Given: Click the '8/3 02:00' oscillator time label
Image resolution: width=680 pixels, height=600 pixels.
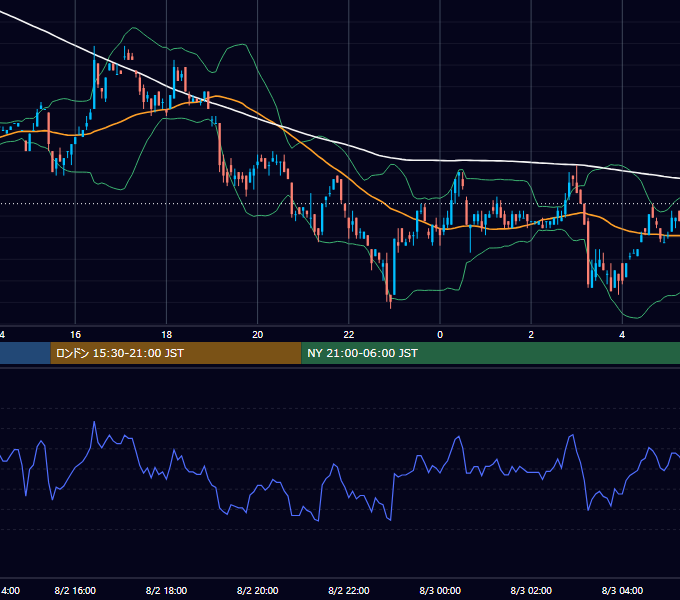Looking at the screenshot, I should pos(531,590).
